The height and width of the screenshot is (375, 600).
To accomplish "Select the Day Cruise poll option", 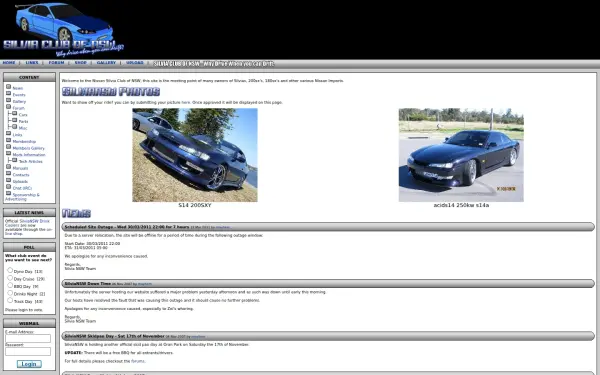I will pyautogui.click(x=10, y=278).
